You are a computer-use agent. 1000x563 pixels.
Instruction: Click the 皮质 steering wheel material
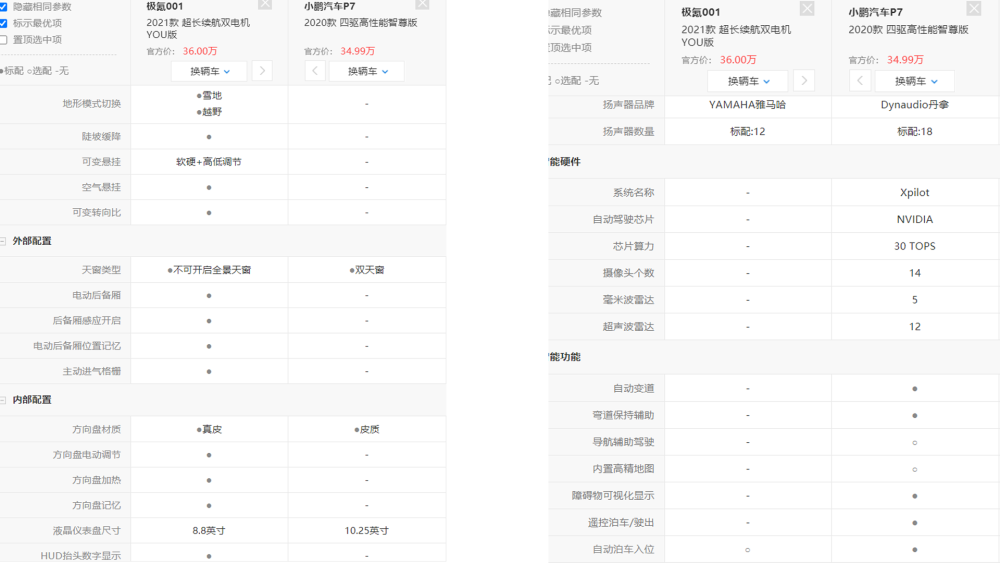367,429
